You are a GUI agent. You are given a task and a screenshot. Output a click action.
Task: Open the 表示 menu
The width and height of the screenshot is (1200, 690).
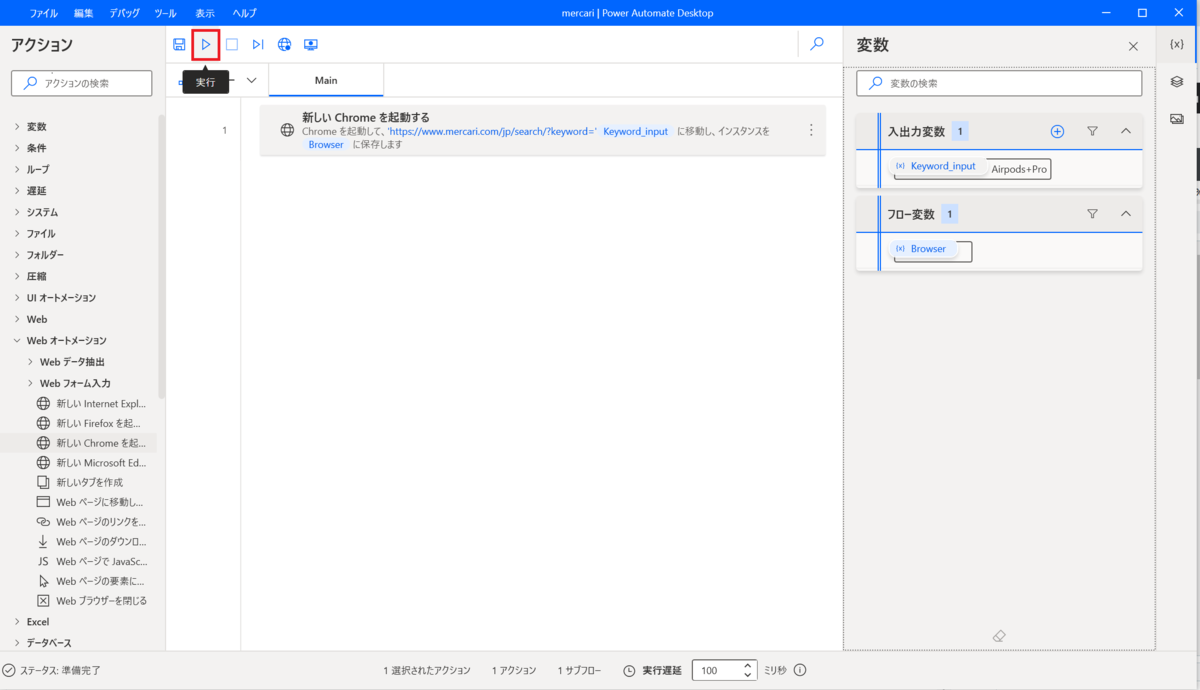point(205,13)
